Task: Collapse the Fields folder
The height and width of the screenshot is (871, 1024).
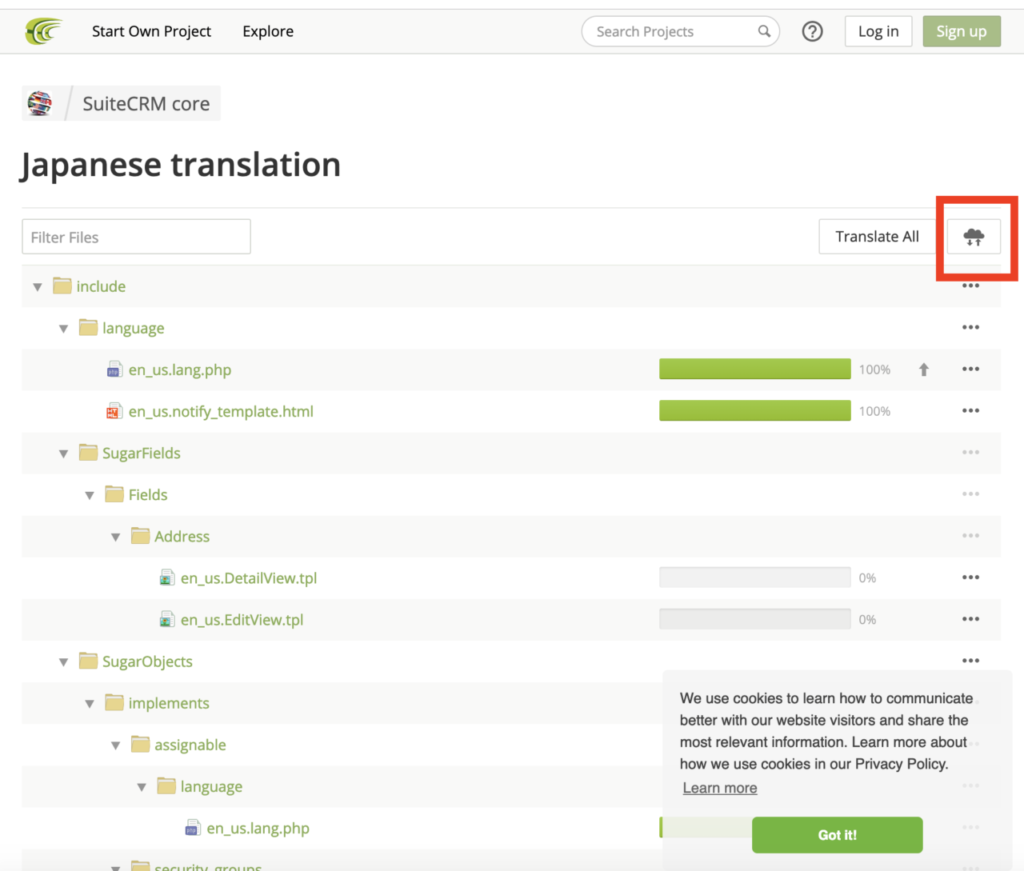Action: [x=90, y=496]
